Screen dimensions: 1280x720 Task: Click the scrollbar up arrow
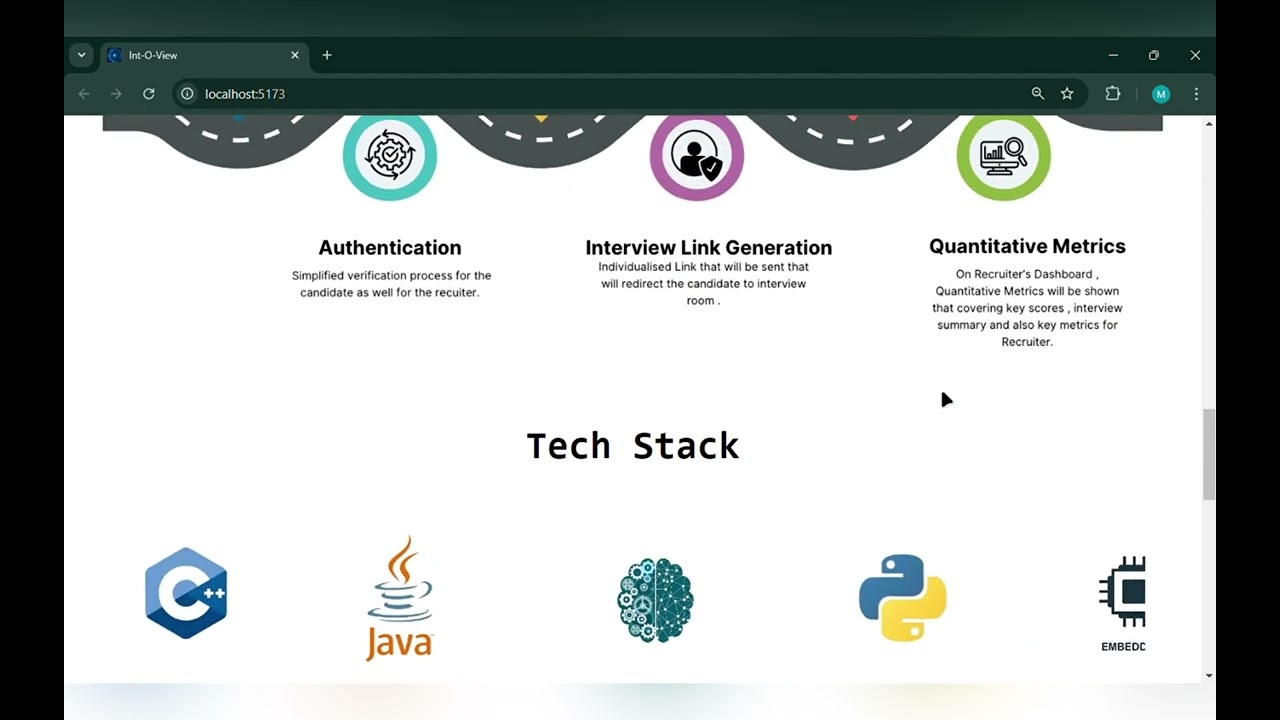pos(1209,123)
